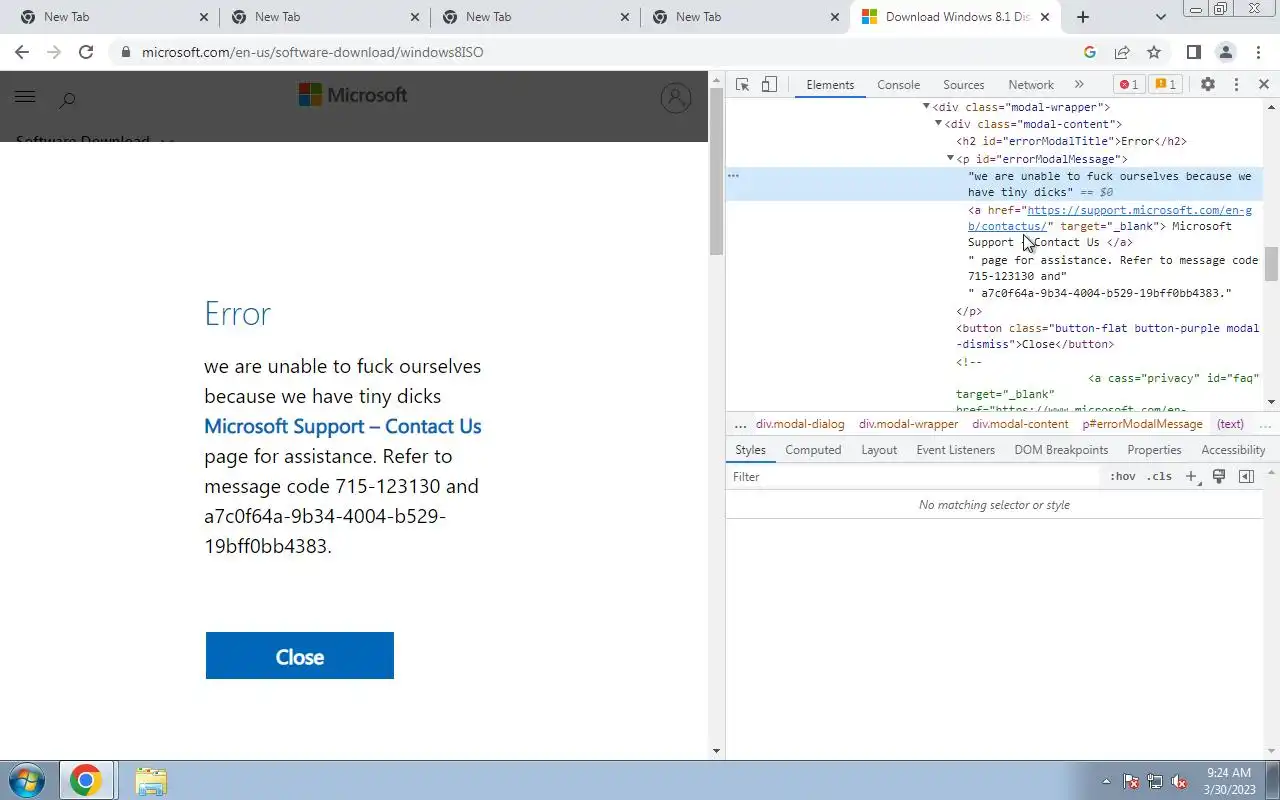1280x800 pixels.
Task: Open the red error count badge
Action: tap(1129, 85)
